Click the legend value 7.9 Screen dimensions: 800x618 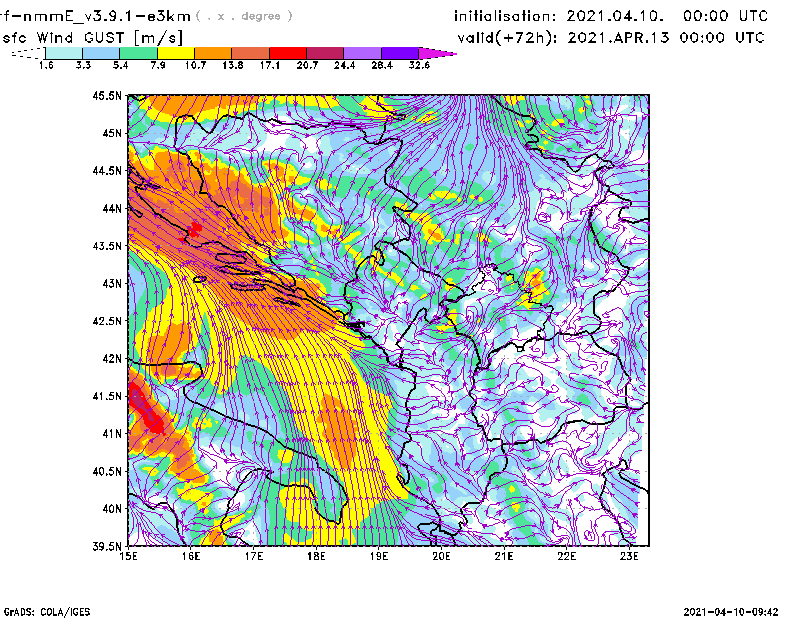[158, 65]
